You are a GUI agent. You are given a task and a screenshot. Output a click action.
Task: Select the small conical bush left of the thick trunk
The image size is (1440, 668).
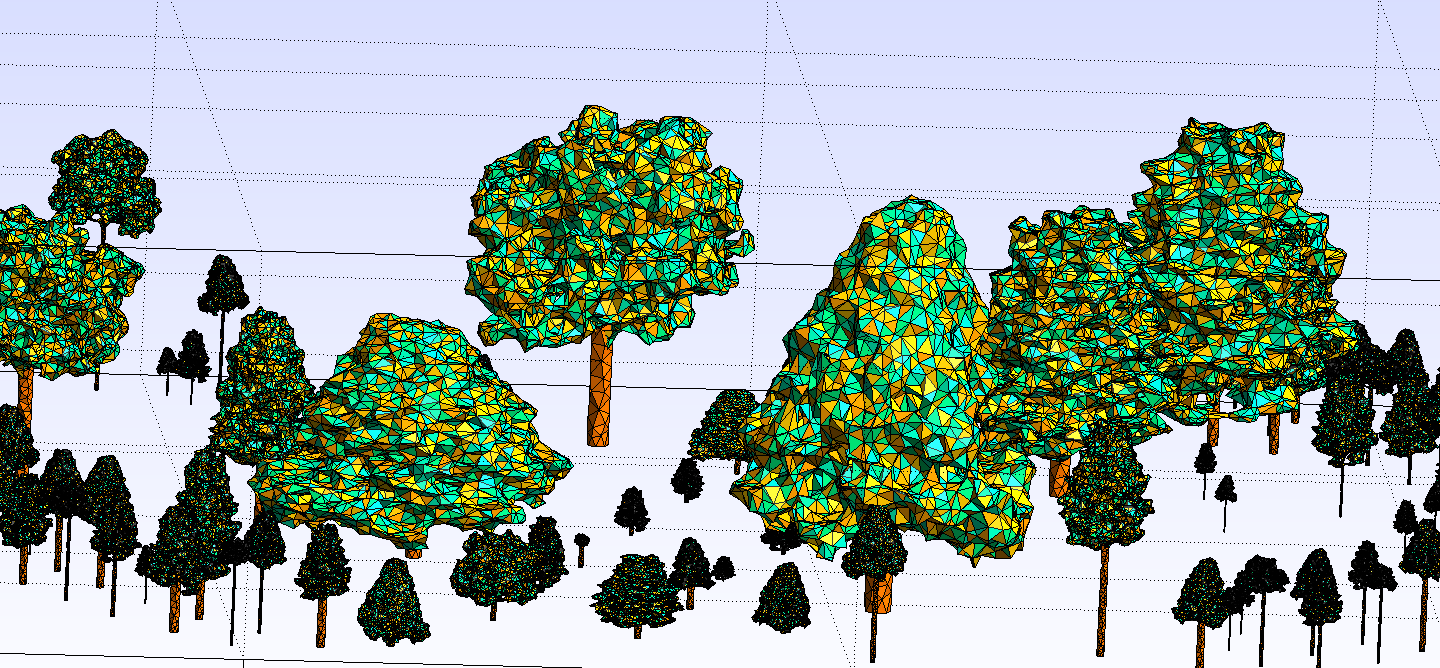click(x=782, y=597)
